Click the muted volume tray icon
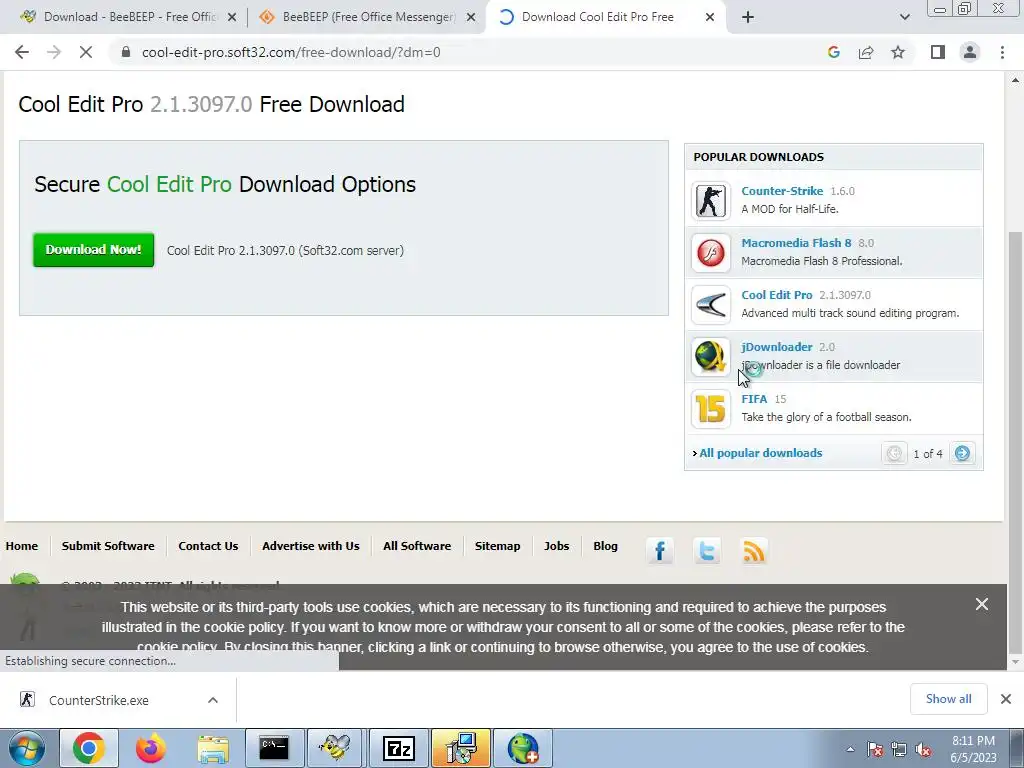Image resolution: width=1024 pixels, height=768 pixels. coord(923,750)
